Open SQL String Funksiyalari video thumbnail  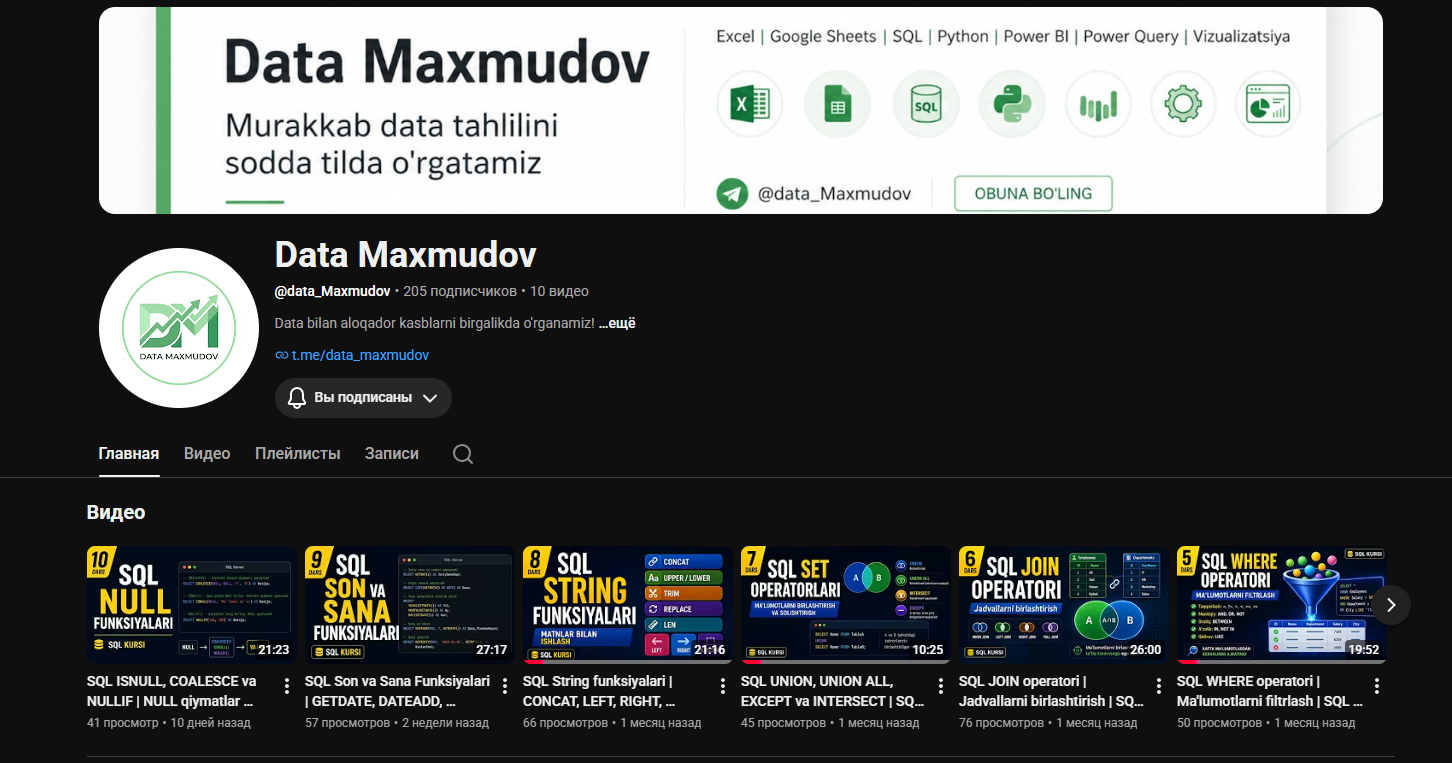[x=628, y=605]
